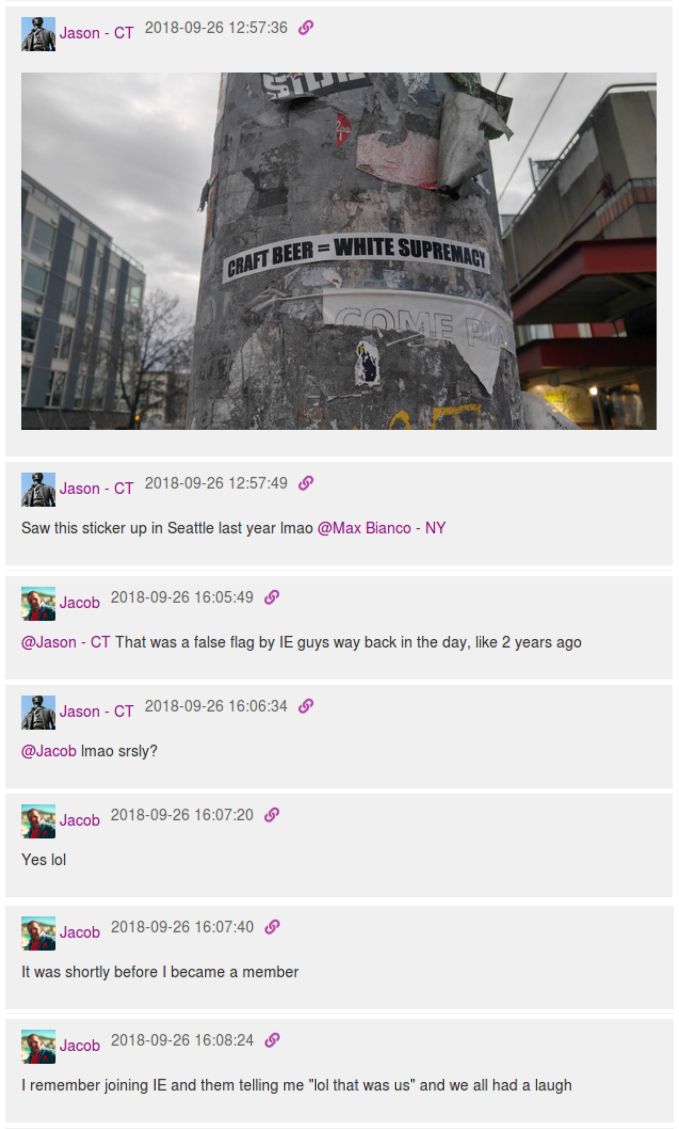Screen dimensions: 679x1129
Task: Click permalink icon on 16:07:20 message
Action: click(271, 814)
